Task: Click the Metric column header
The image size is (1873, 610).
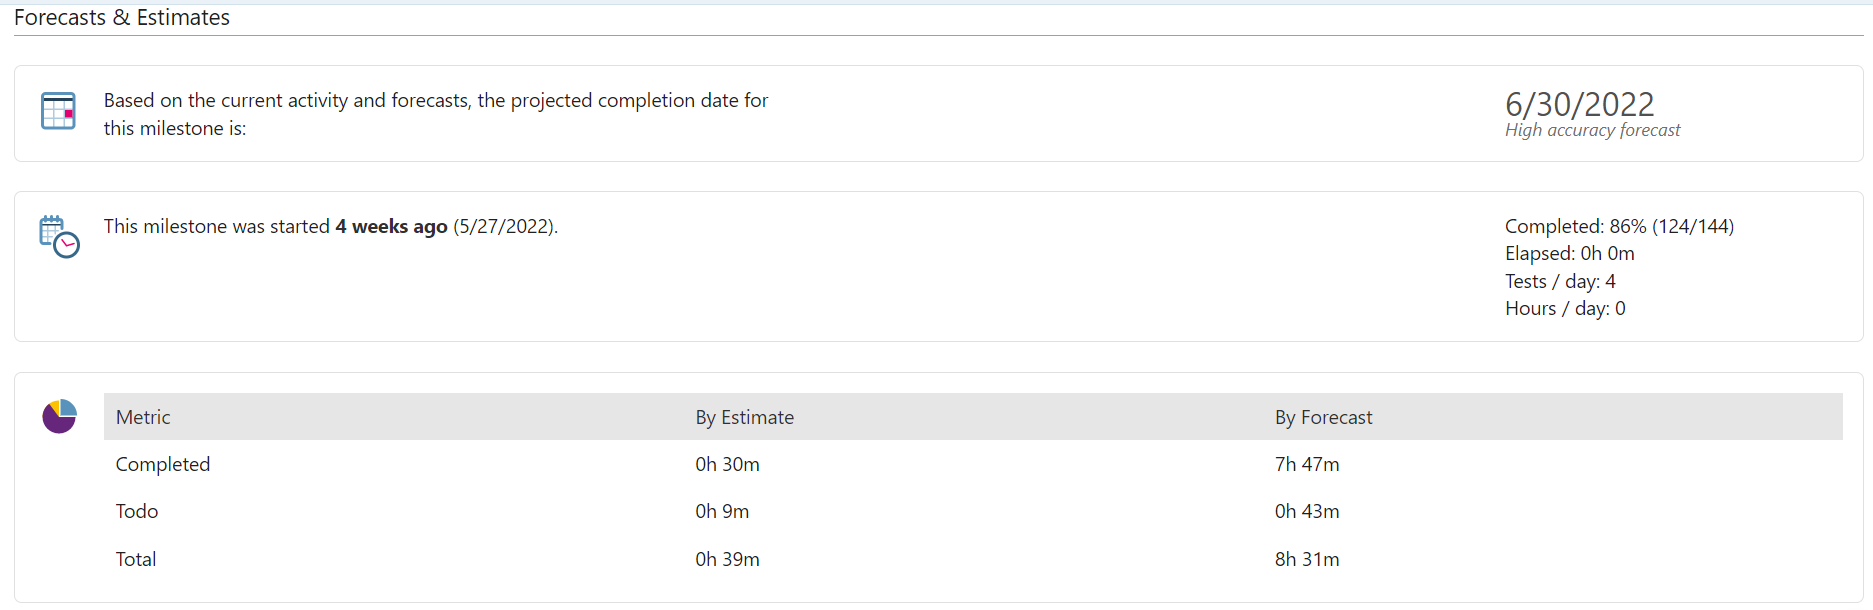Action: point(143,418)
